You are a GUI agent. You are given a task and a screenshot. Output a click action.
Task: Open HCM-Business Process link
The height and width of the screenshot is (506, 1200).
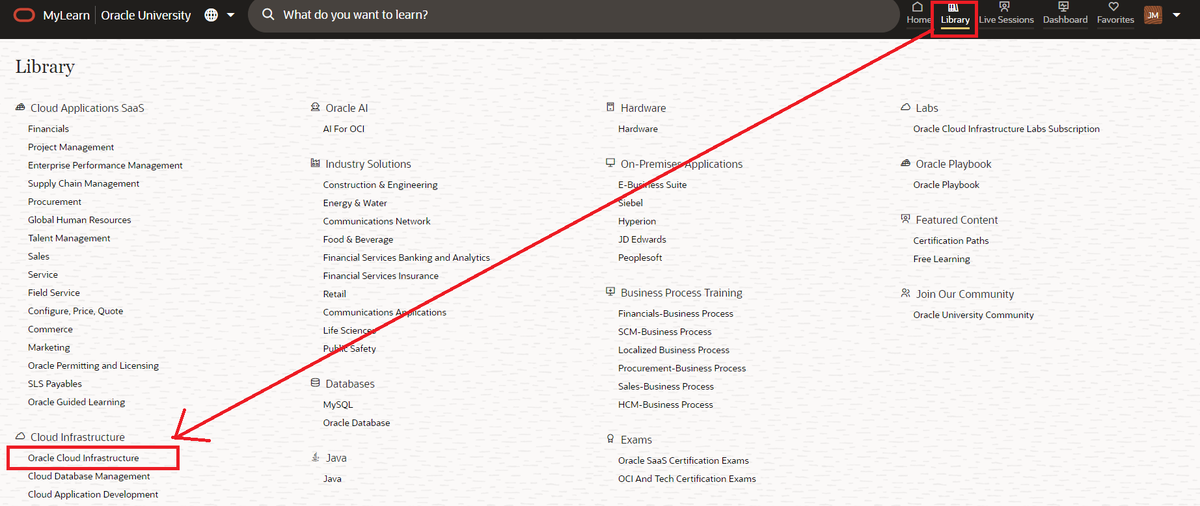point(665,405)
